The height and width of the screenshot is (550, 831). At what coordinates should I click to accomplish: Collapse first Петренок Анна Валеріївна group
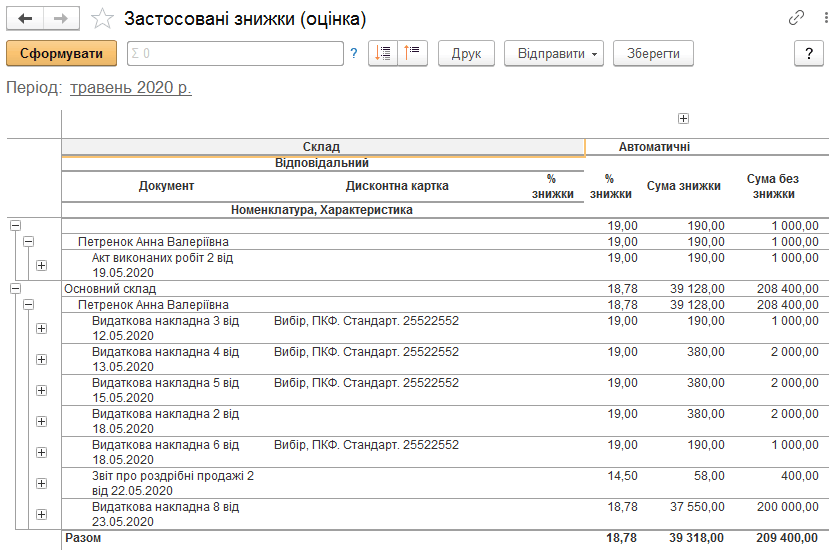[29, 242]
